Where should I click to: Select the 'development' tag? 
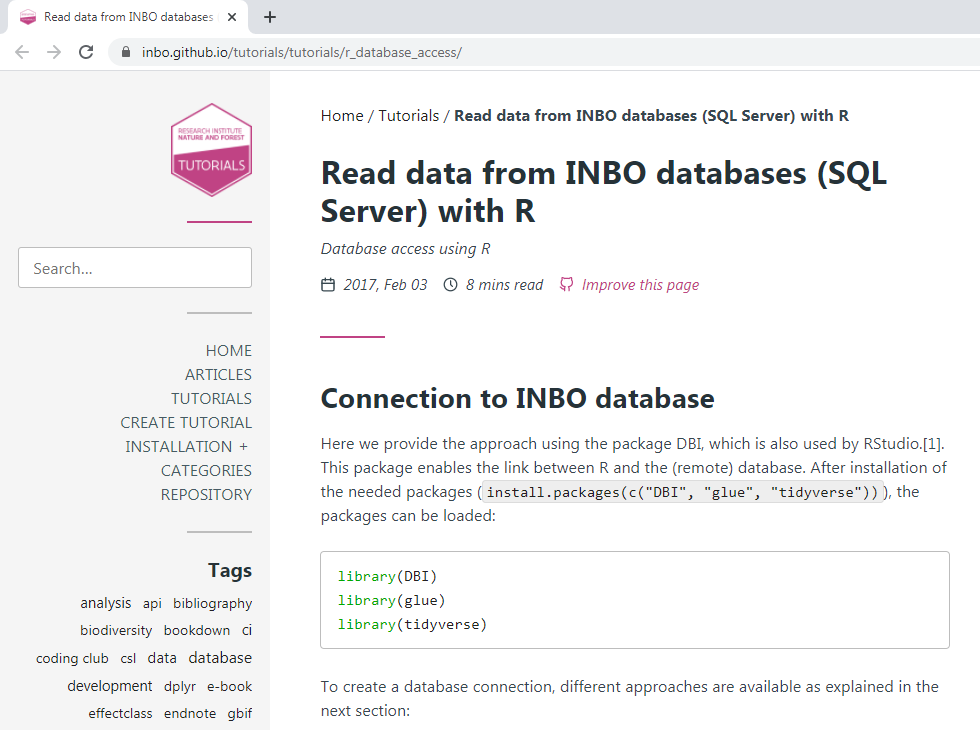[110, 686]
